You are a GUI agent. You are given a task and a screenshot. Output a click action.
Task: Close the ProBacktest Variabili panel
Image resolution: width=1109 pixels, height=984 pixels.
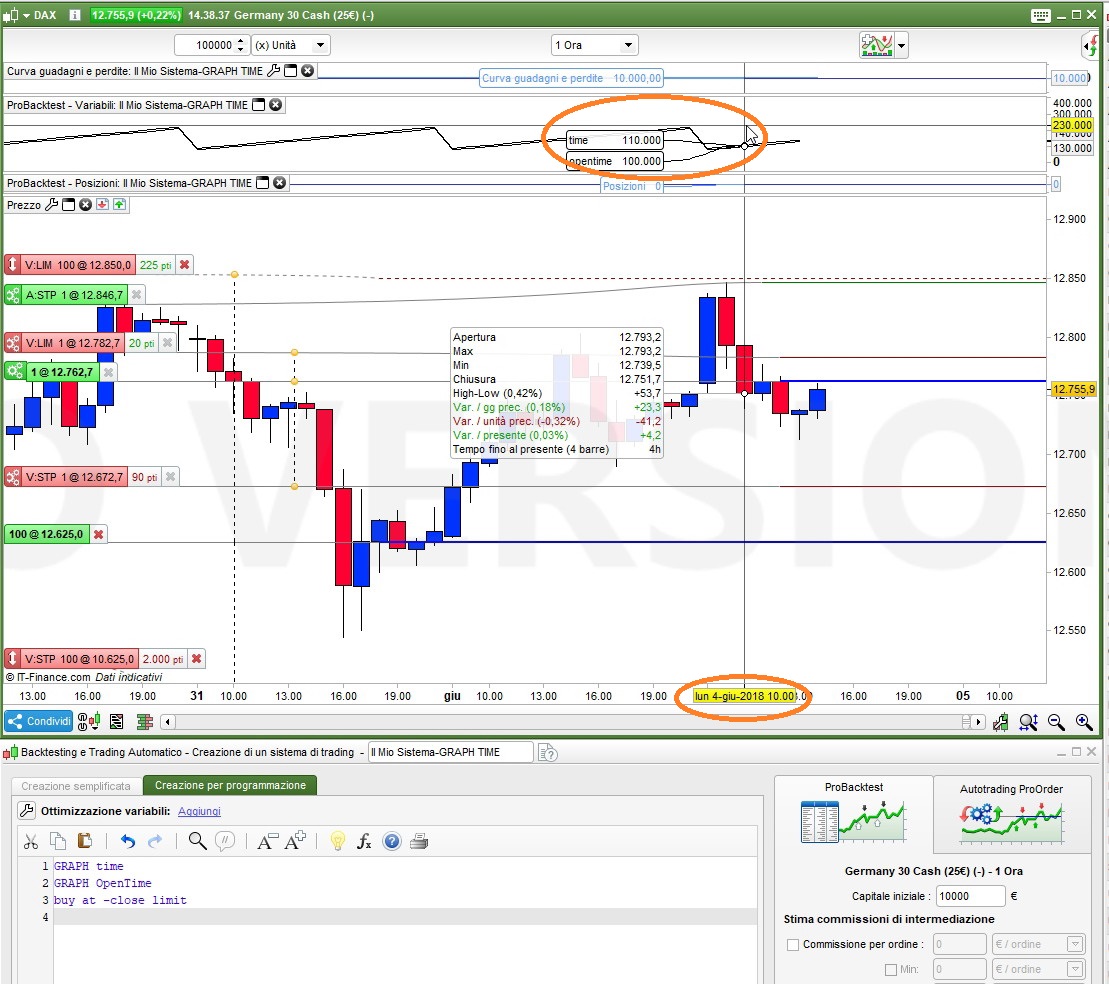(276, 105)
